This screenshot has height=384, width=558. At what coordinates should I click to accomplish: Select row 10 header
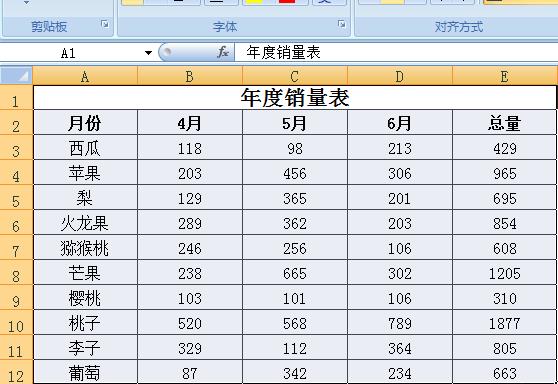[16, 322]
